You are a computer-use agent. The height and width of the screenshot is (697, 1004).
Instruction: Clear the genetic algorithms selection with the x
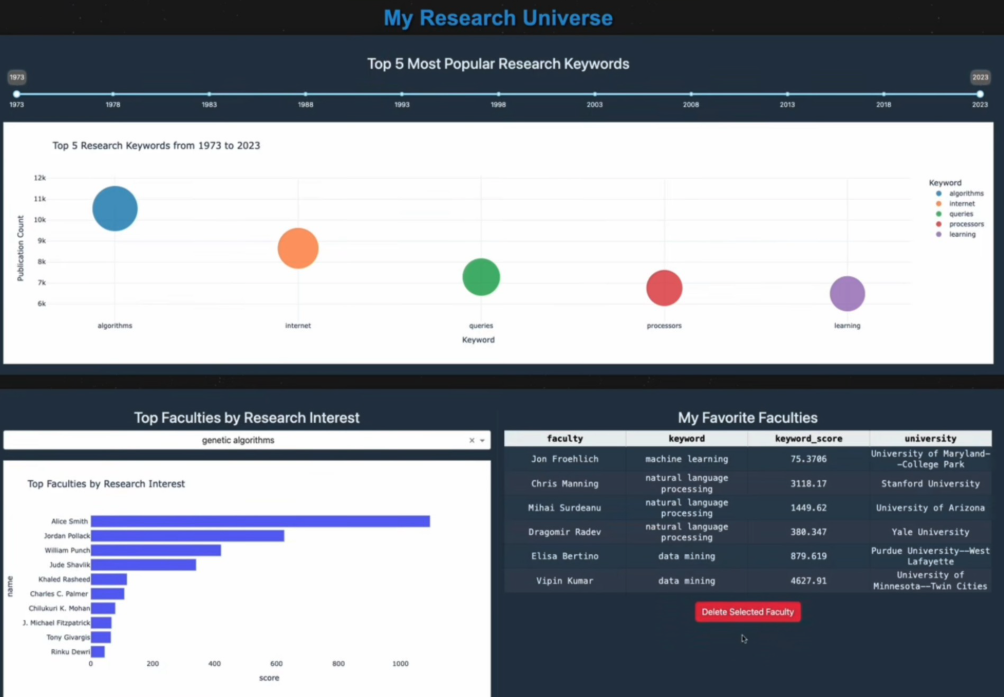coord(472,440)
